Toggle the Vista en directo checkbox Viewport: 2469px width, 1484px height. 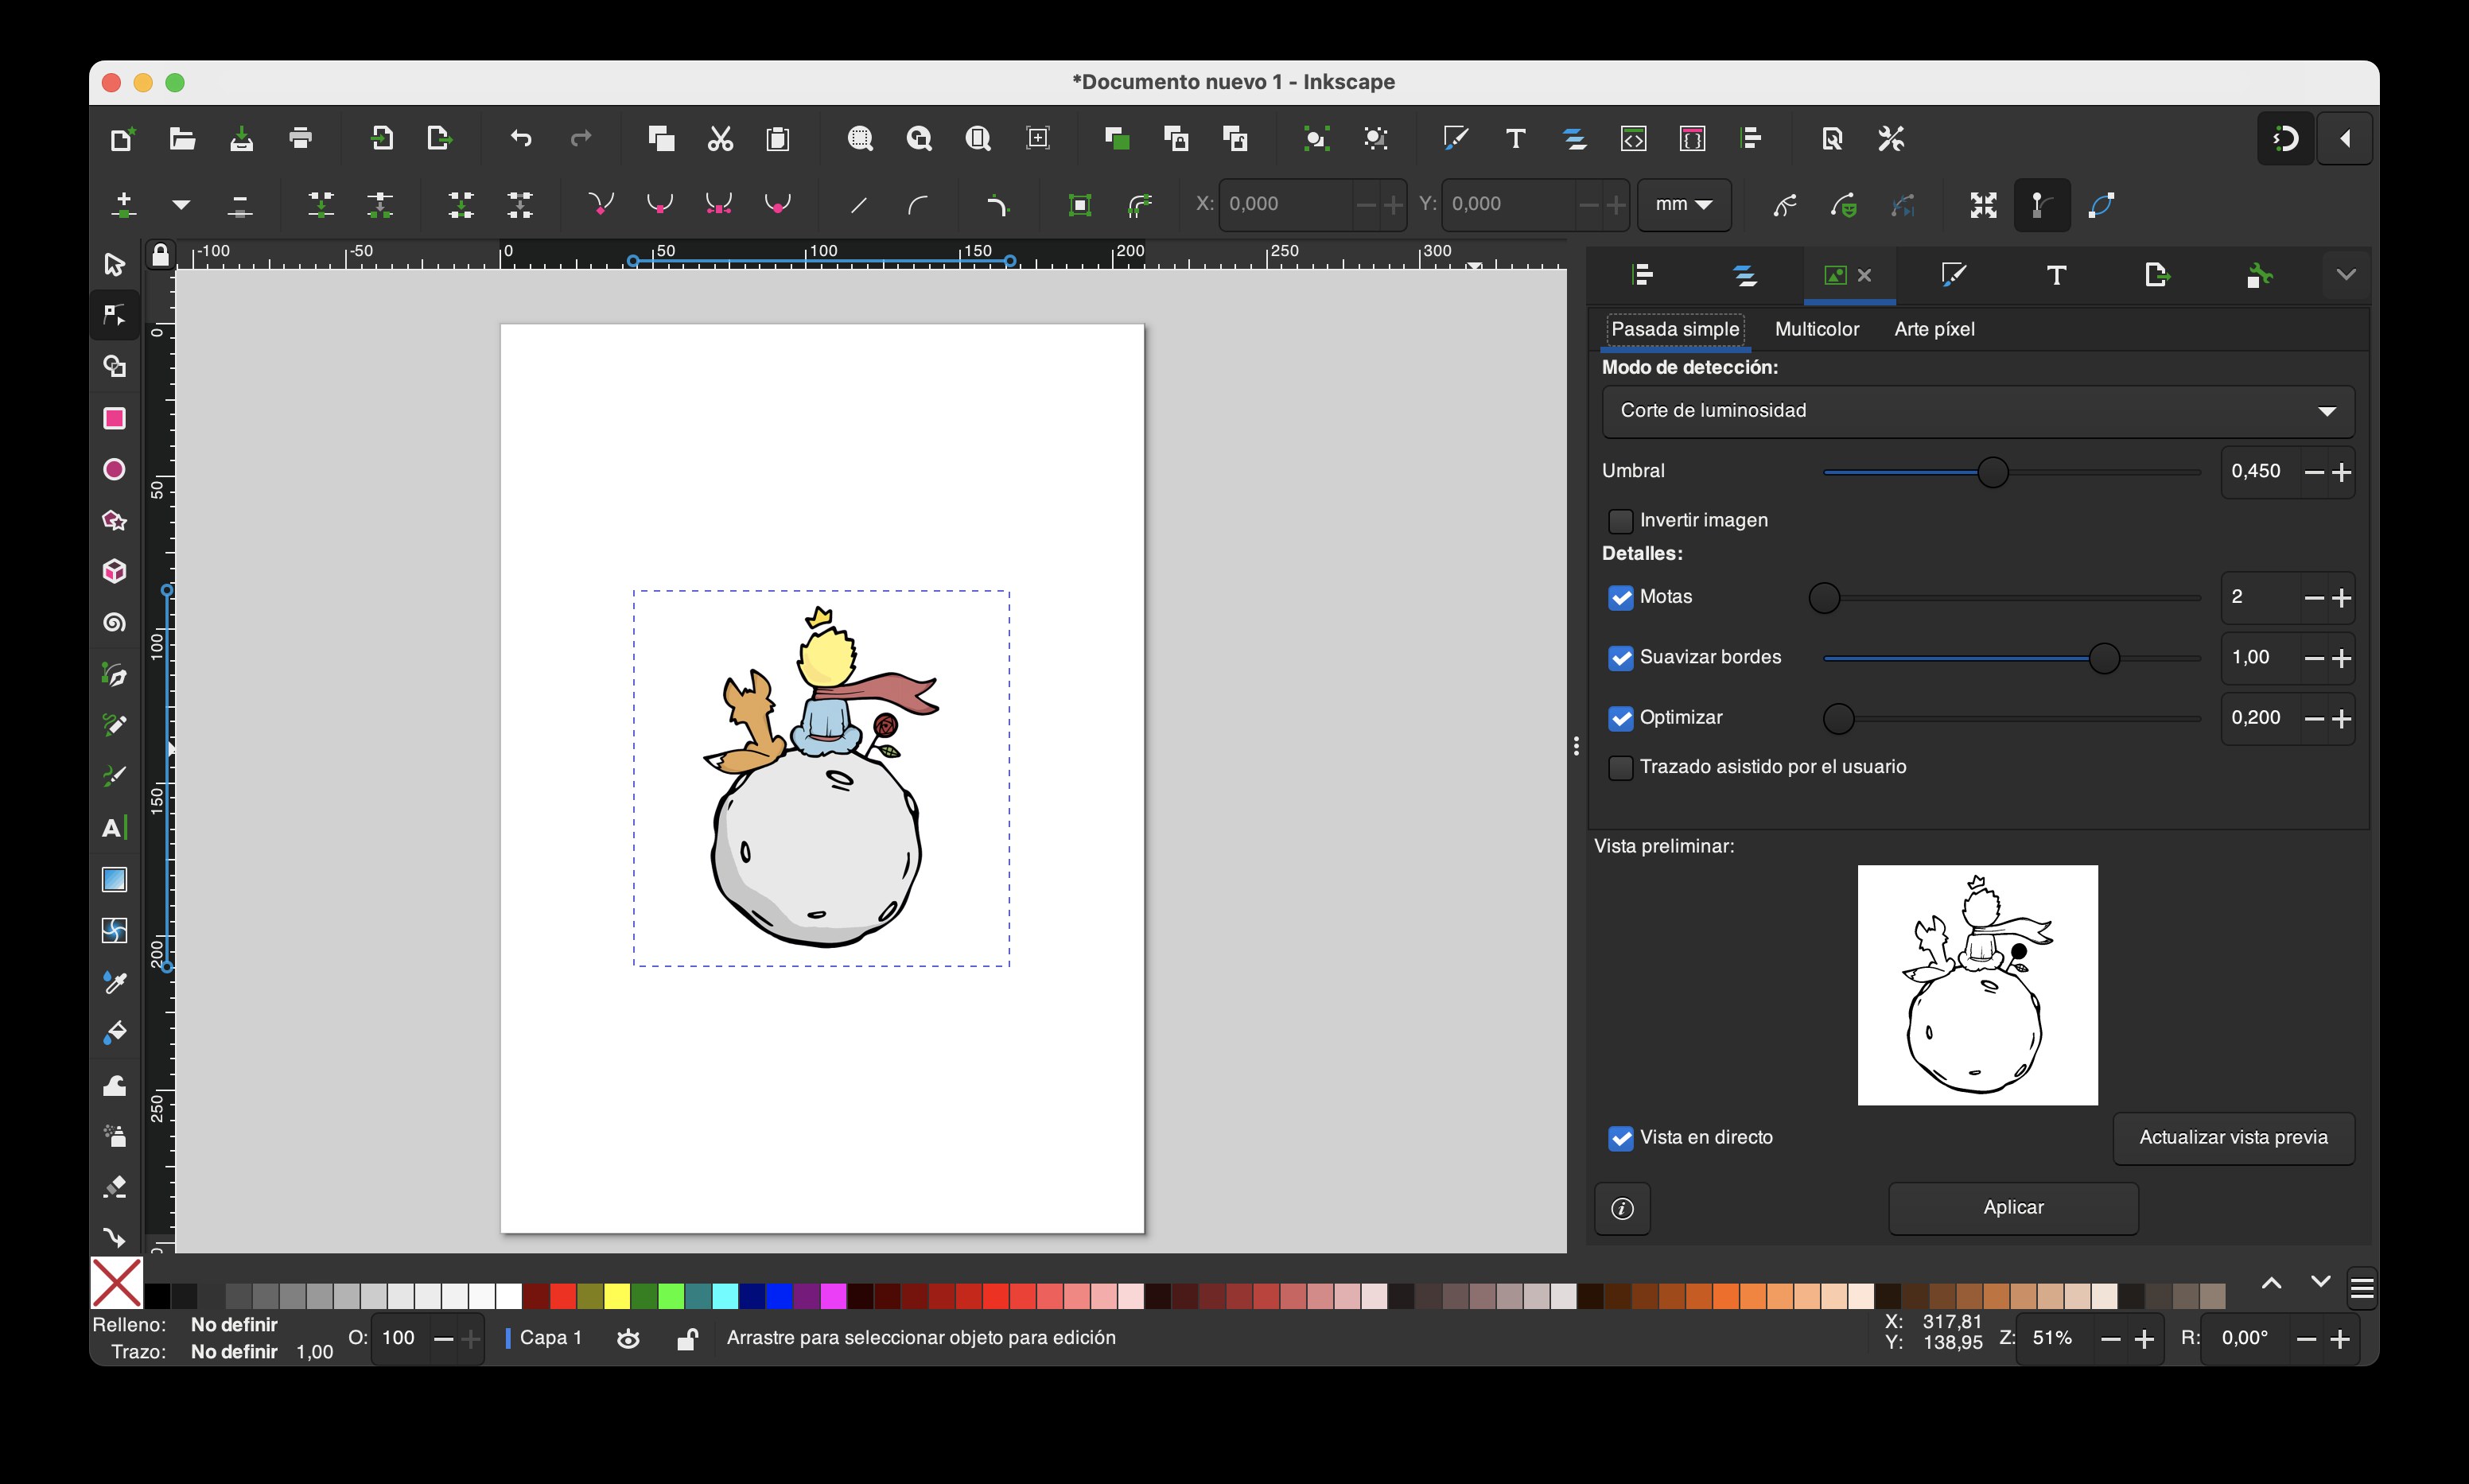(1621, 1138)
